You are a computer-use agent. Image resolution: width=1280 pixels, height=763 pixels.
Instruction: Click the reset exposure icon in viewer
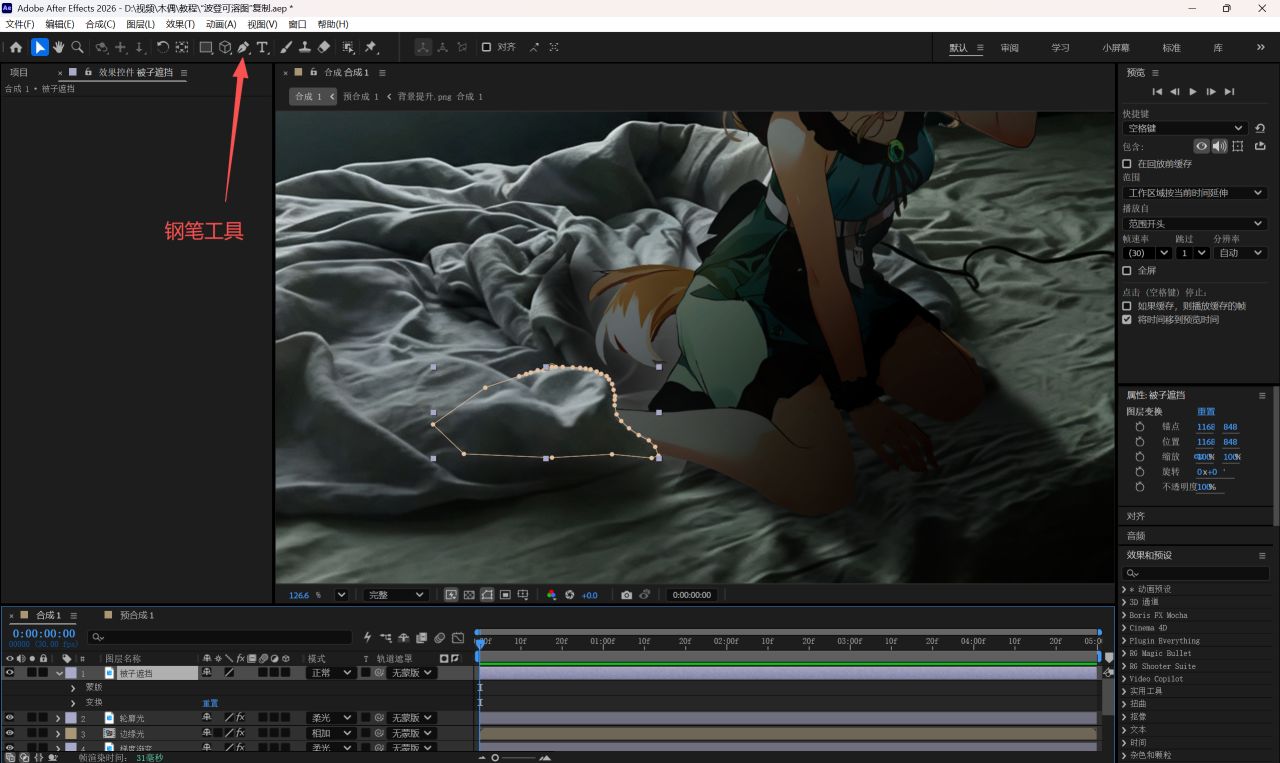pos(570,595)
